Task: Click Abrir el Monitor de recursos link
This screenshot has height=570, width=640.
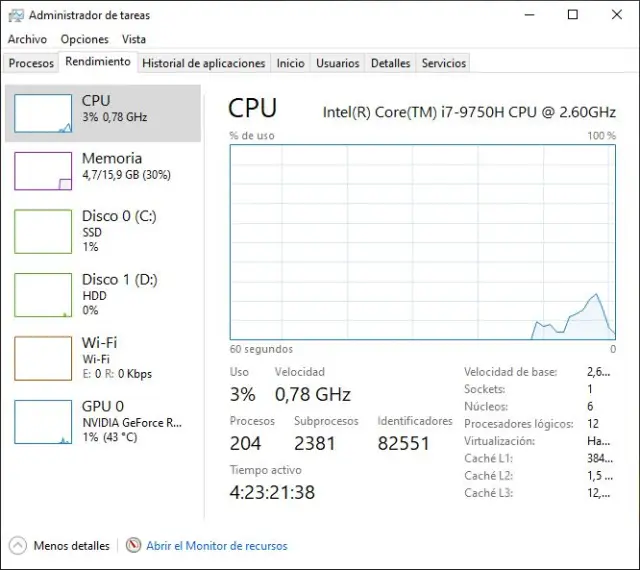Action: (x=217, y=546)
